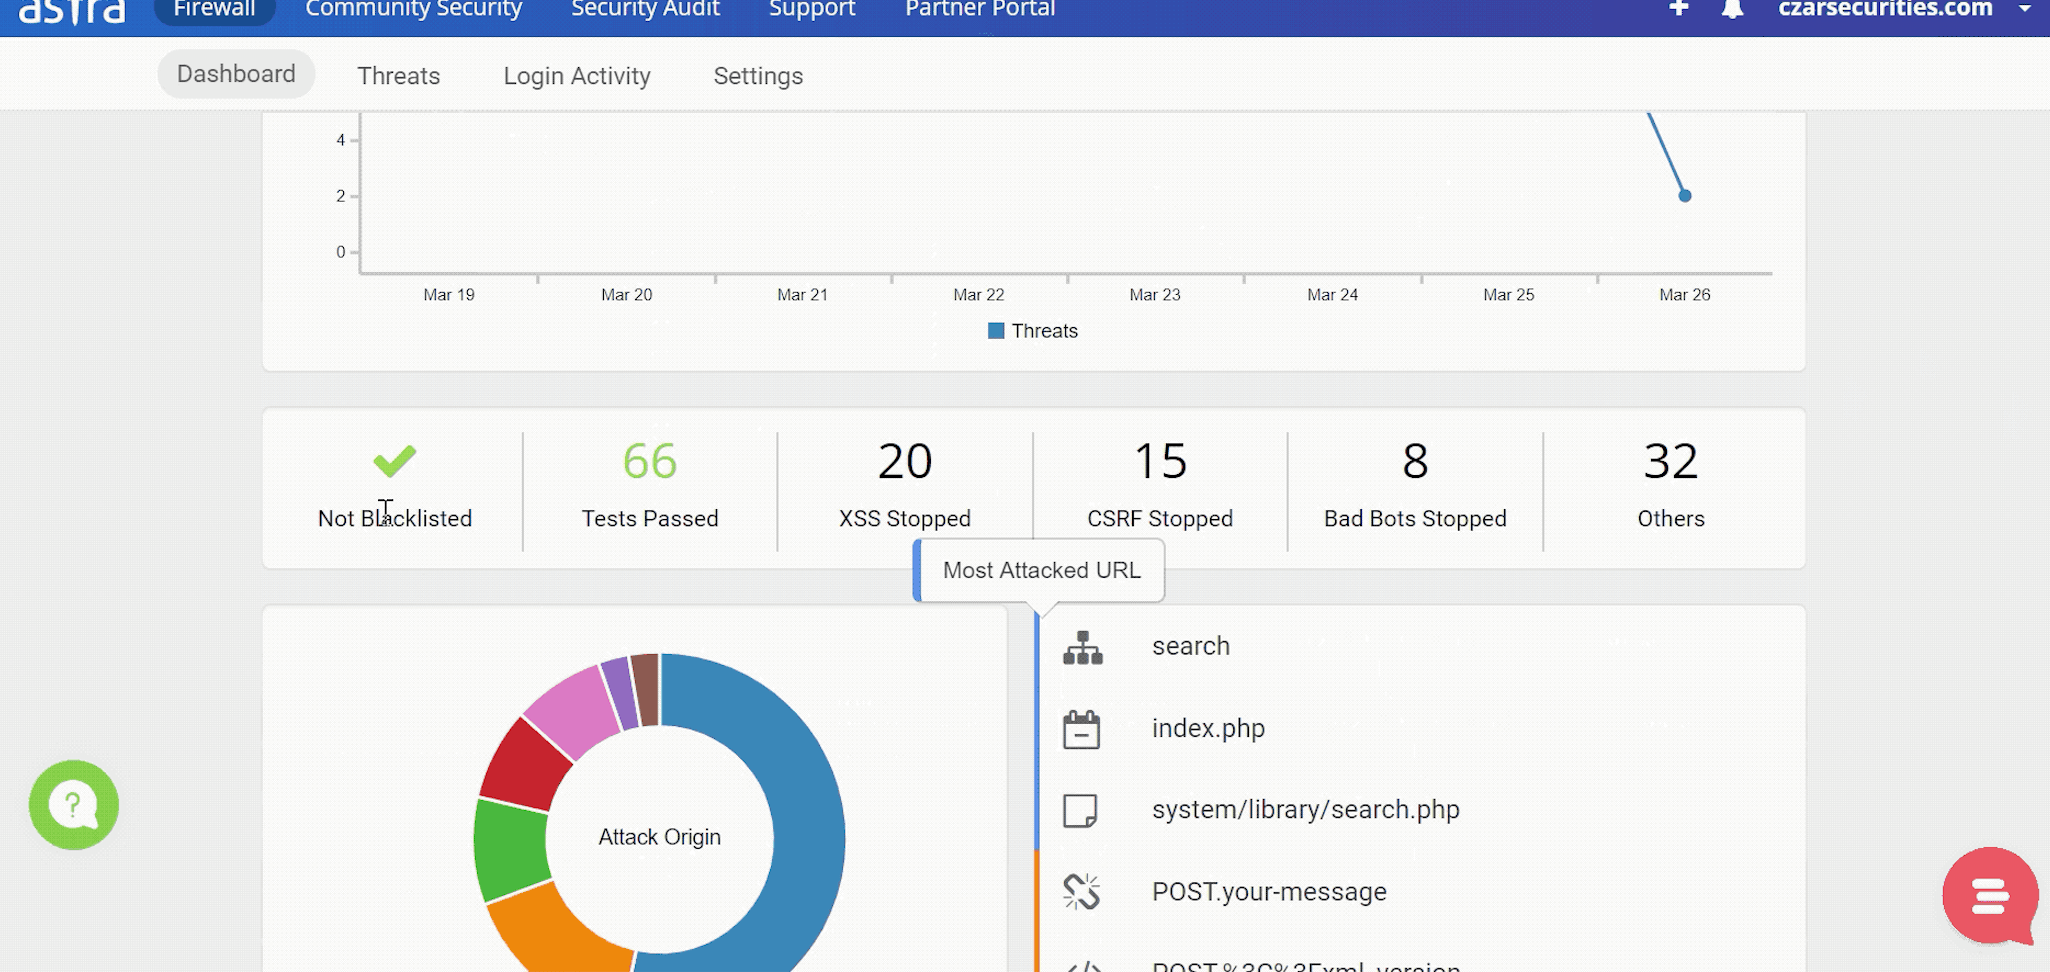Open the Settings tab
Viewport: 2050px width, 972px height.
pyautogui.click(x=758, y=75)
